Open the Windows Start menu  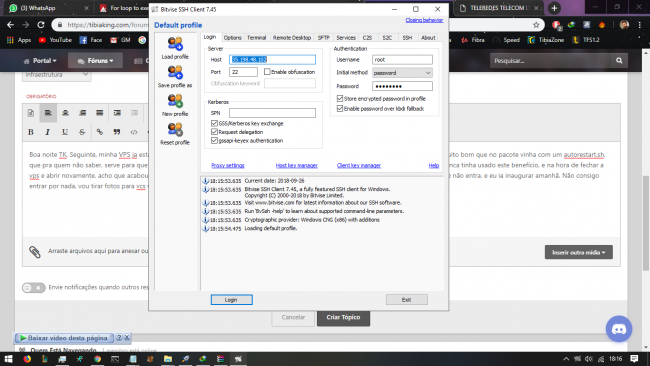8,359
